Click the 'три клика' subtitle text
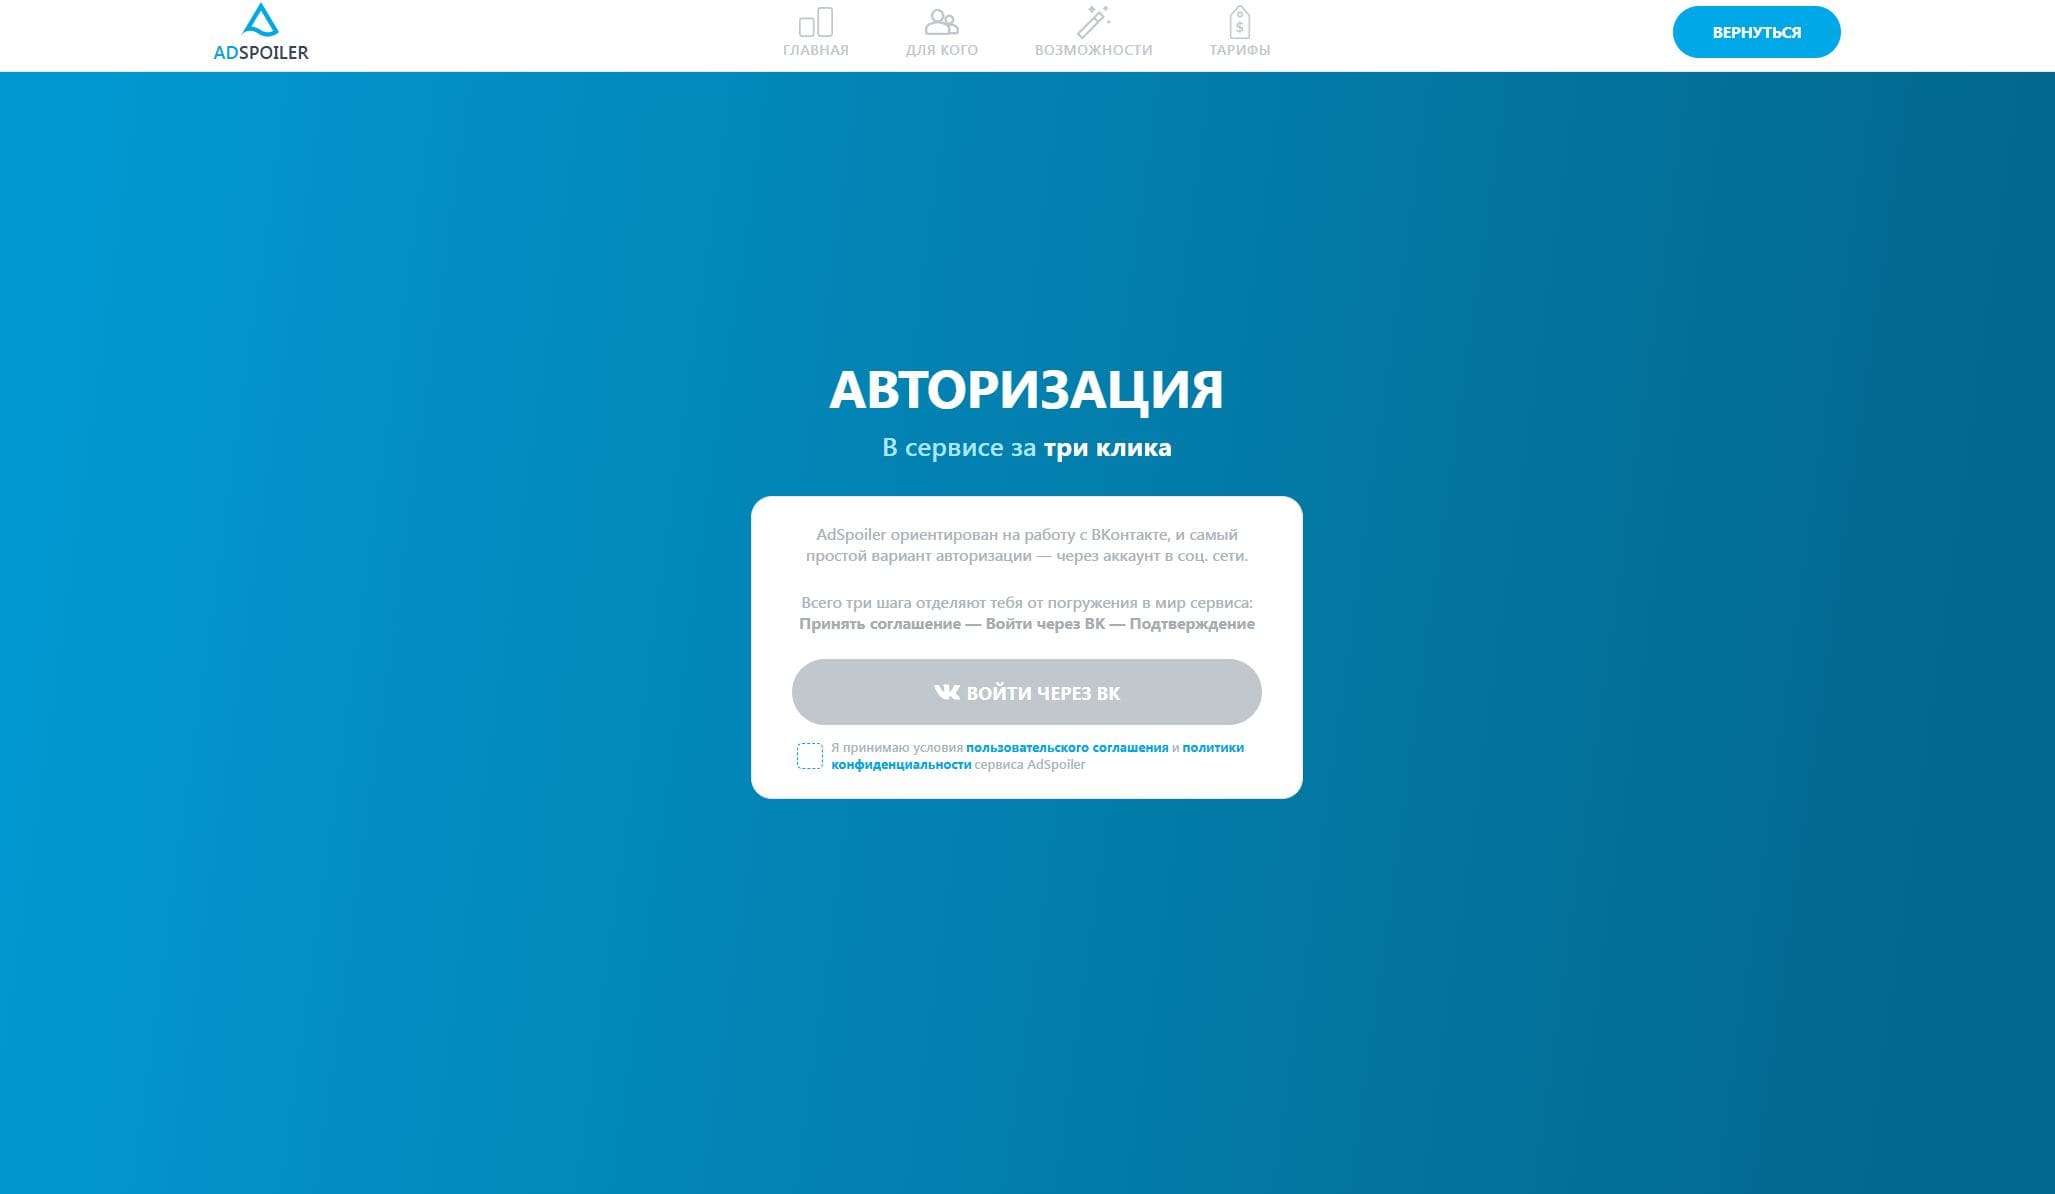2055x1194 pixels. 1107,448
